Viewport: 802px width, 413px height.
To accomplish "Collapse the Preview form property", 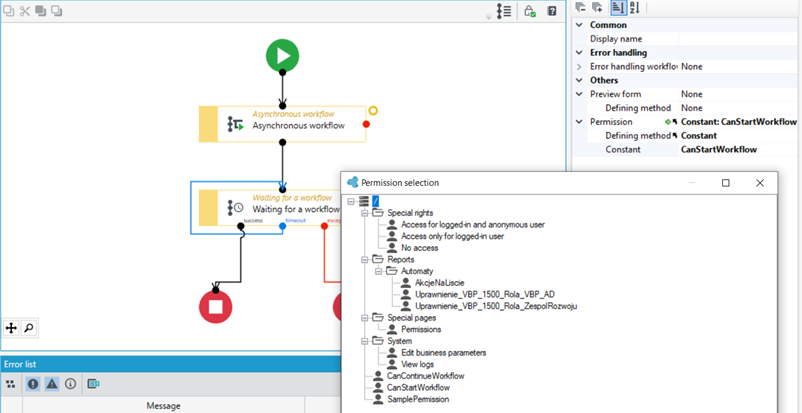I will 579,94.
